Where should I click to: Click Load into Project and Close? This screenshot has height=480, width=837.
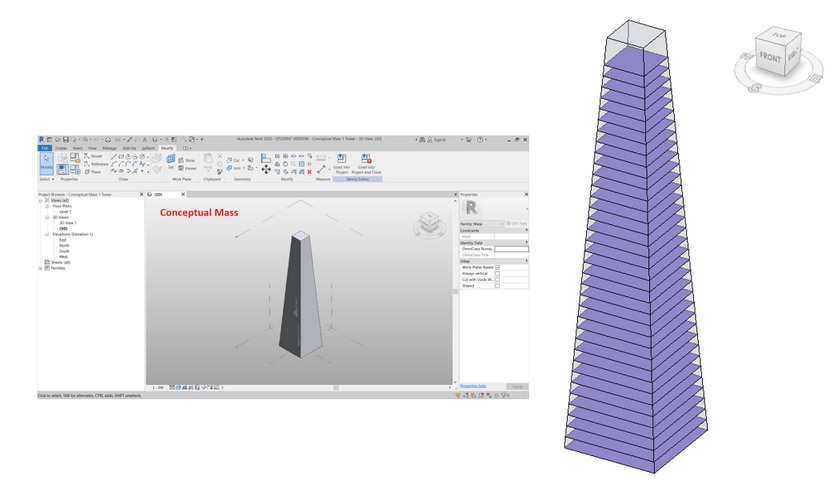(365, 162)
